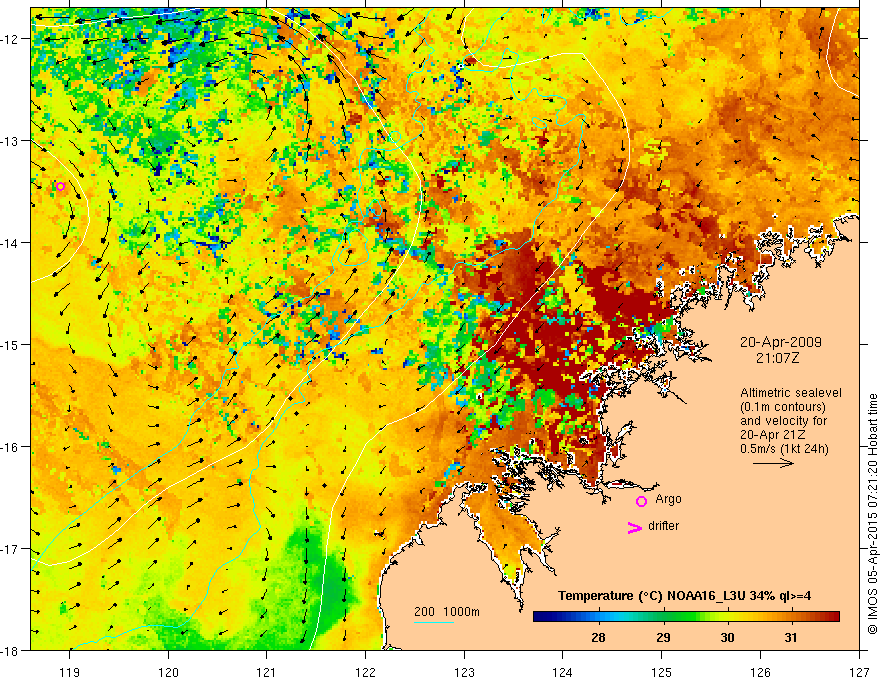Viewport: 880px width, 680px height.
Task: Click the magenta Argo circle in the legend
Action: tap(641, 501)
